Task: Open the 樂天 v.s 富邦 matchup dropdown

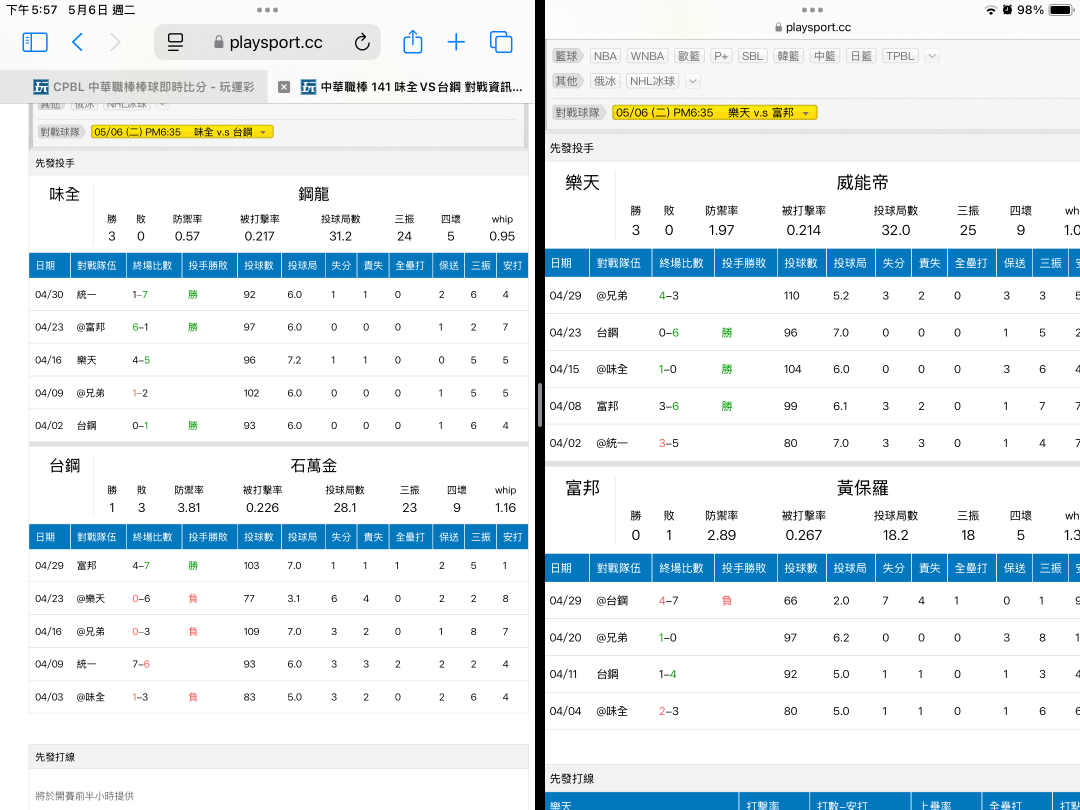Action: point(714,112)
